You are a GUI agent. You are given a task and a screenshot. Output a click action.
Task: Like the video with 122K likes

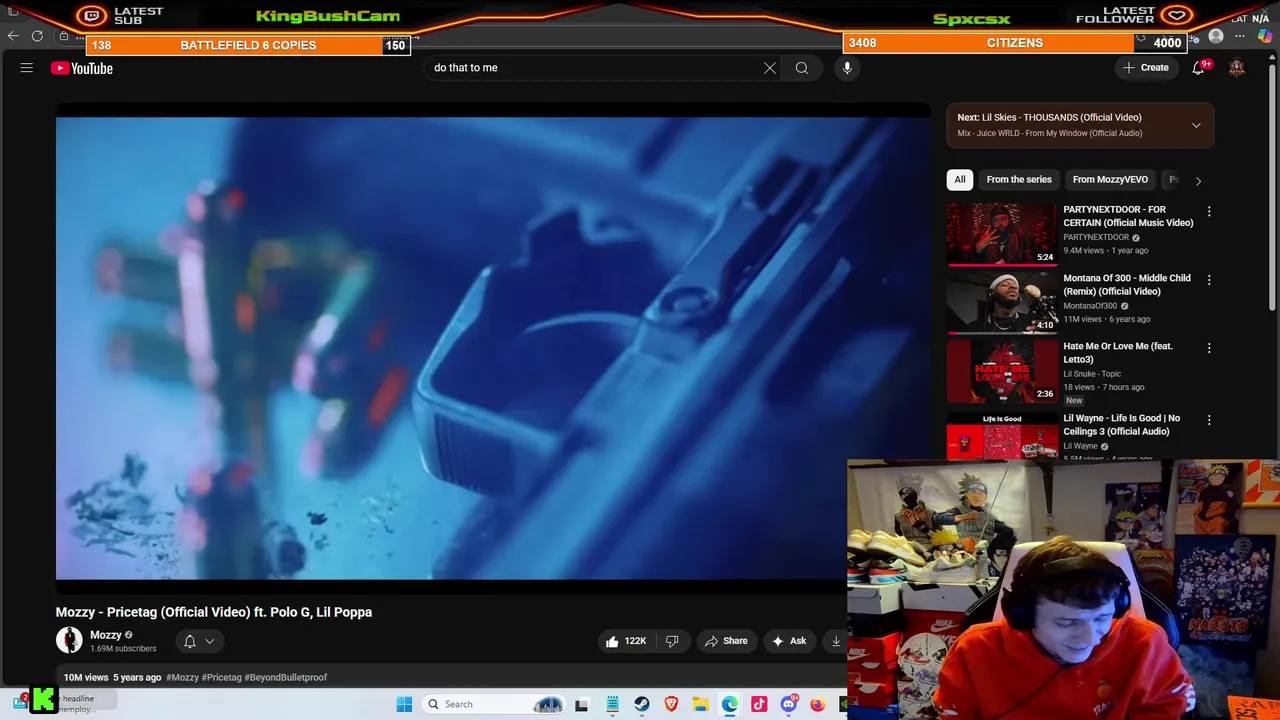point(626,641)
